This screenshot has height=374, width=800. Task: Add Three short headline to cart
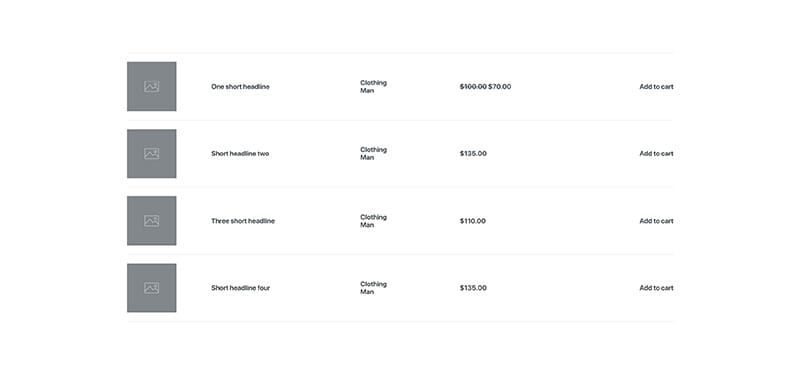656,221
